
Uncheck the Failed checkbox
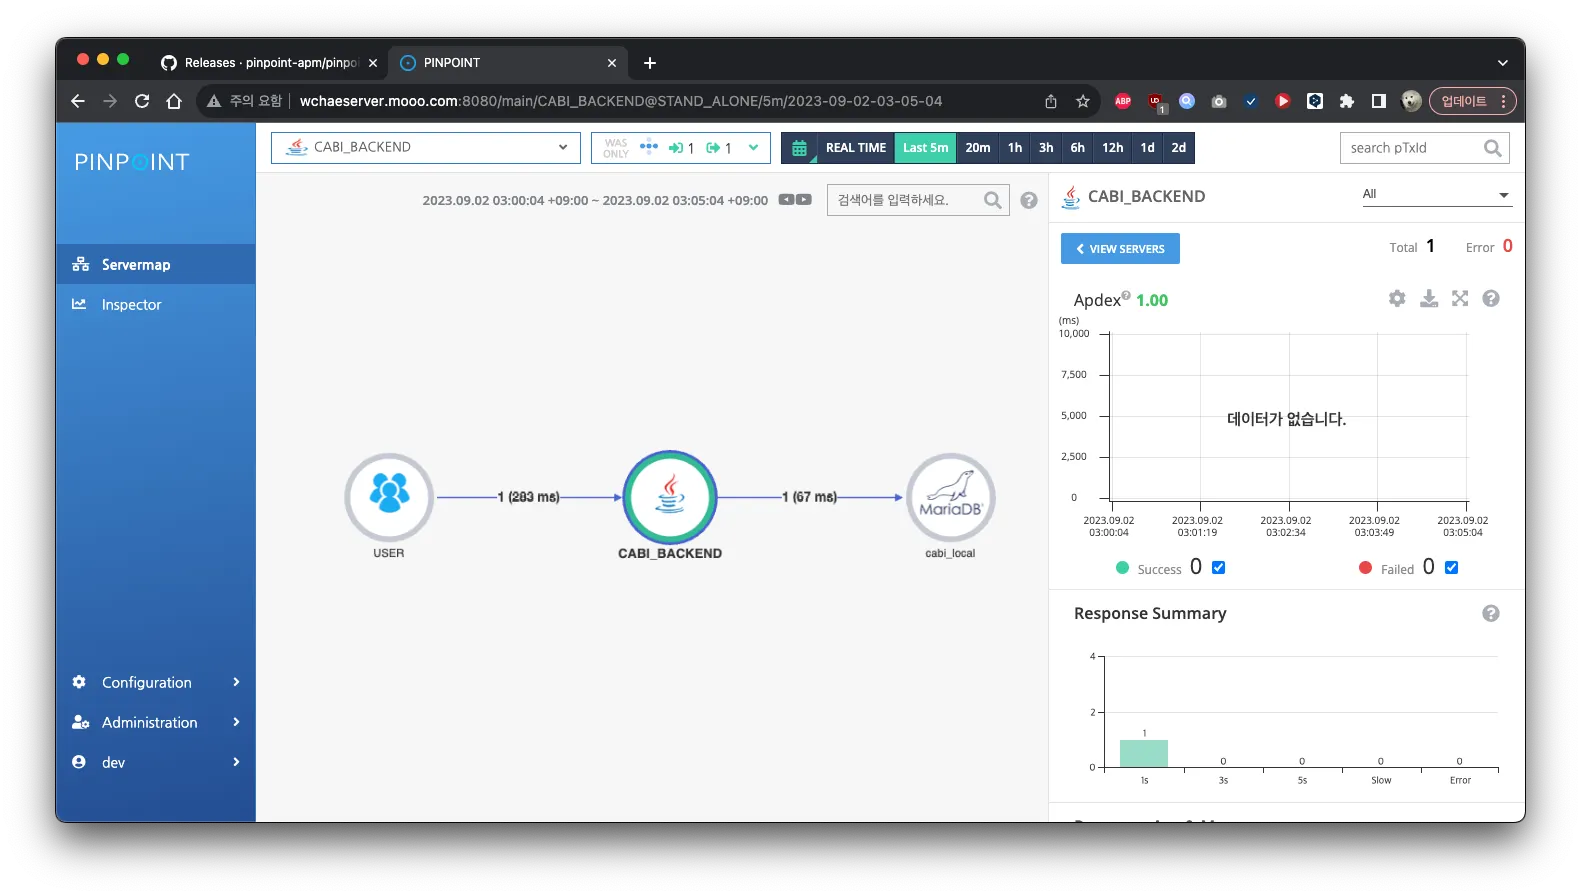click(1451, 567)
